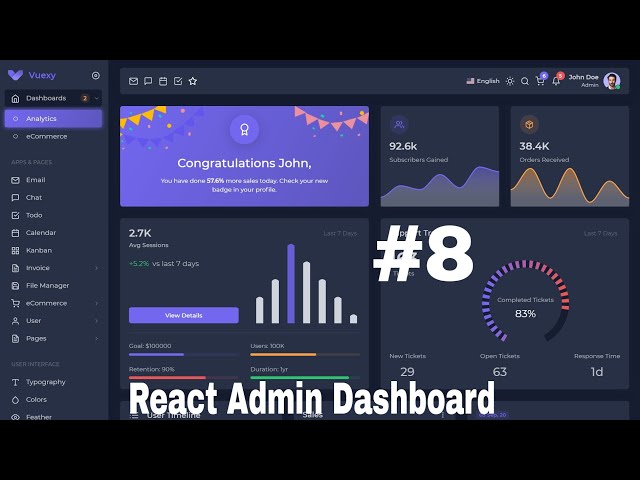Screen dimensions: 640x480
Task: Click the Dashboards home icon
Action: 16,98
